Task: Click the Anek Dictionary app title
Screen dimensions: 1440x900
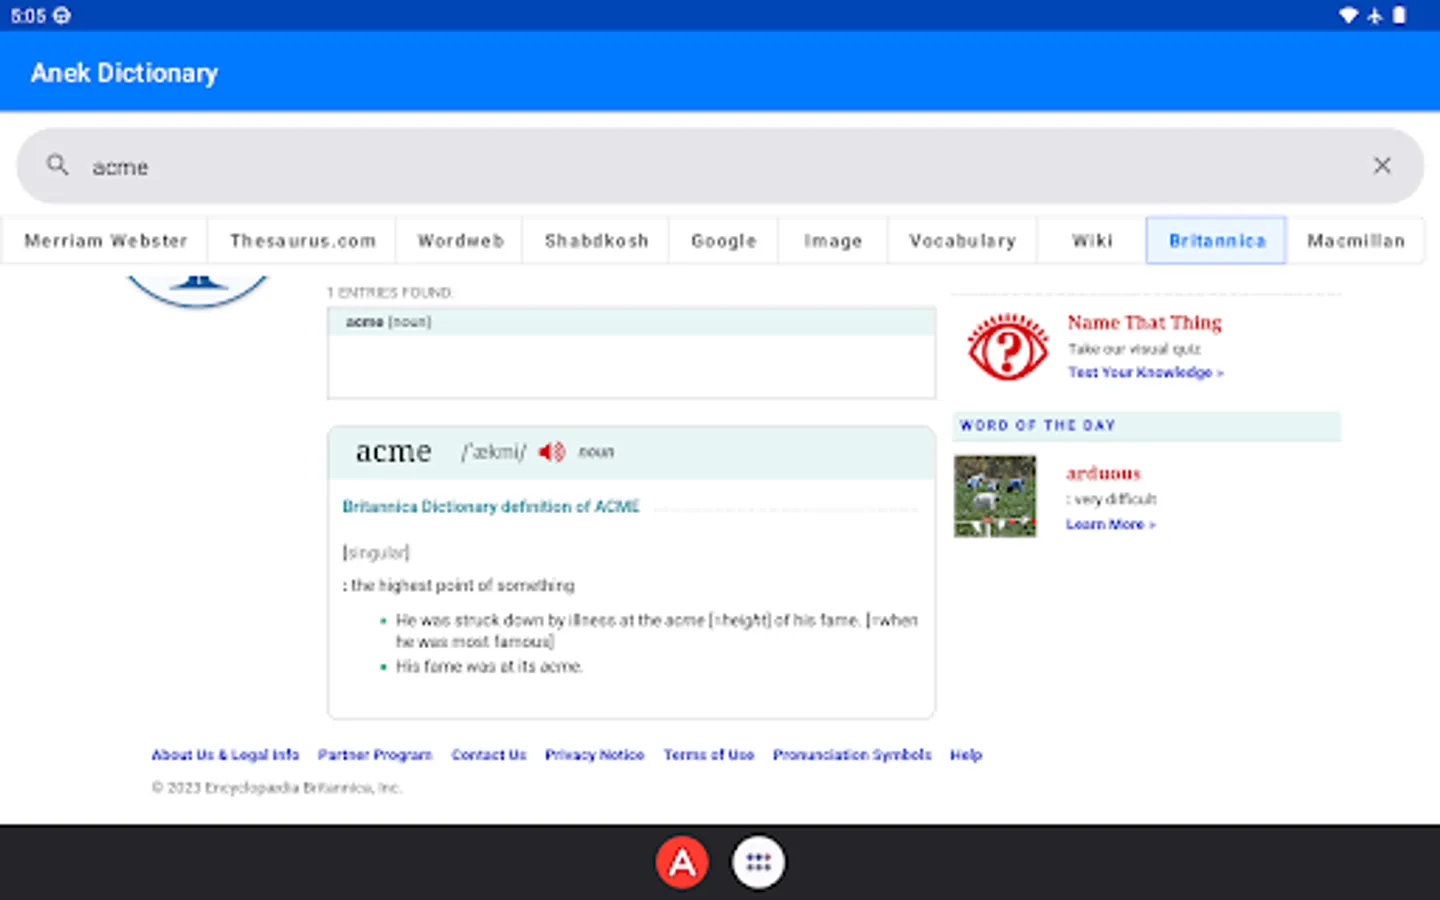Action: (124, 73)
